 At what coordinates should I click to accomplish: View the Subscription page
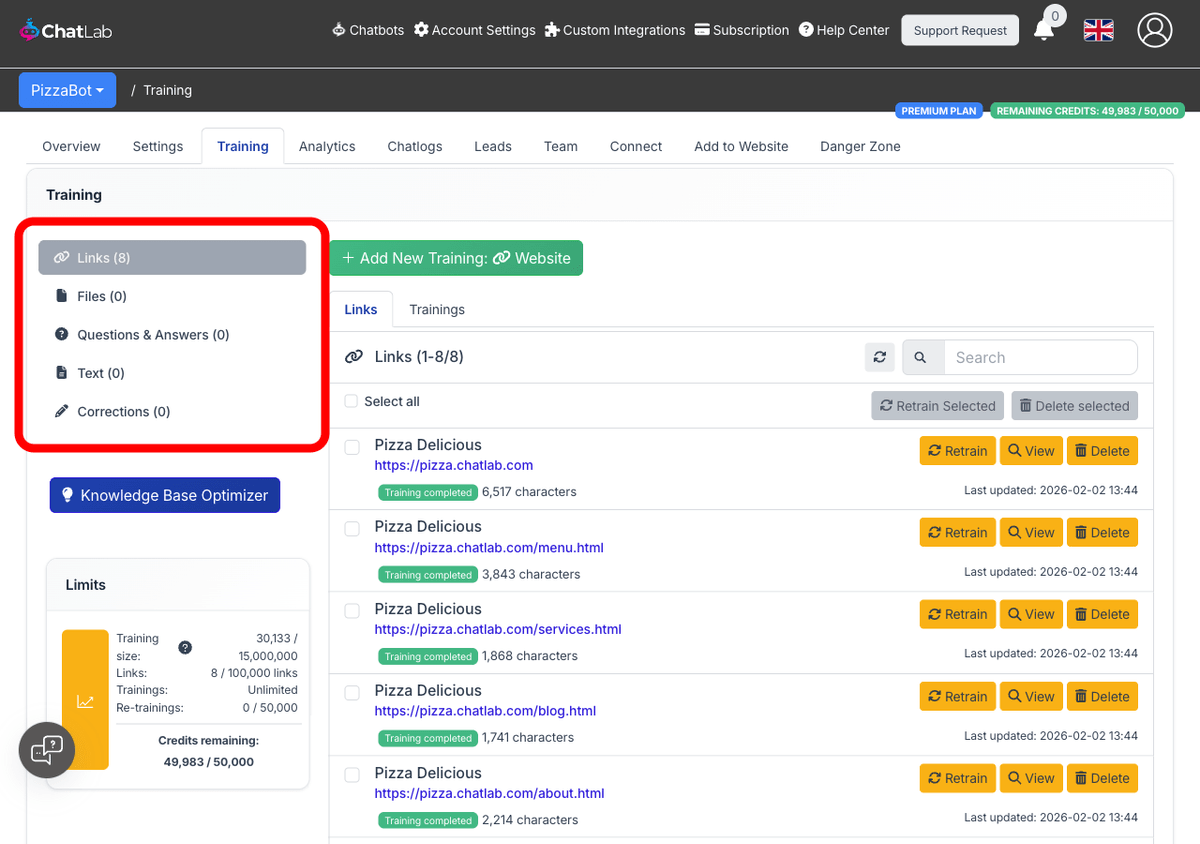[741, 30]
